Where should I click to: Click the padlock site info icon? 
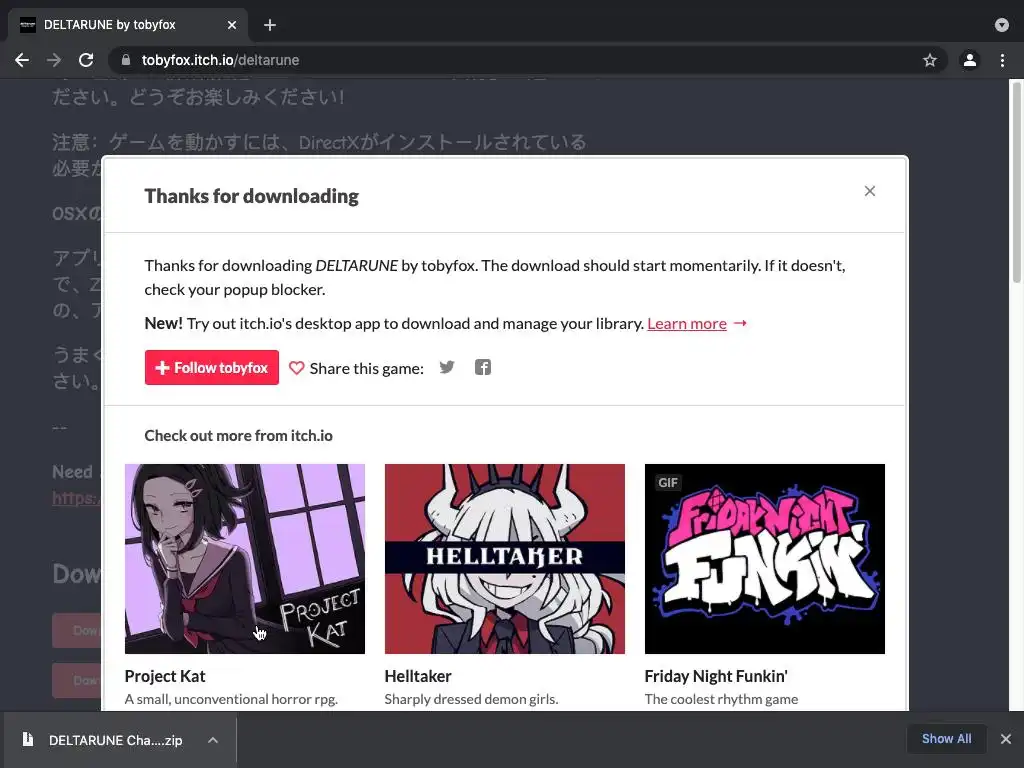[126, 60]
